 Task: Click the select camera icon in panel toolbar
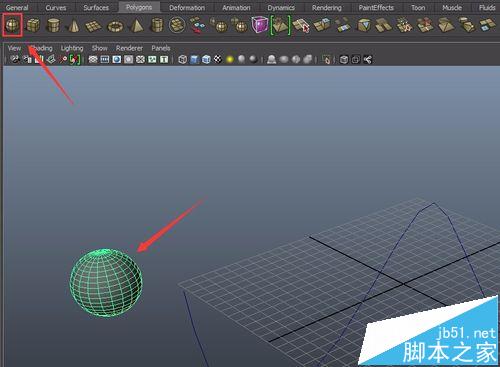[15, 59]
